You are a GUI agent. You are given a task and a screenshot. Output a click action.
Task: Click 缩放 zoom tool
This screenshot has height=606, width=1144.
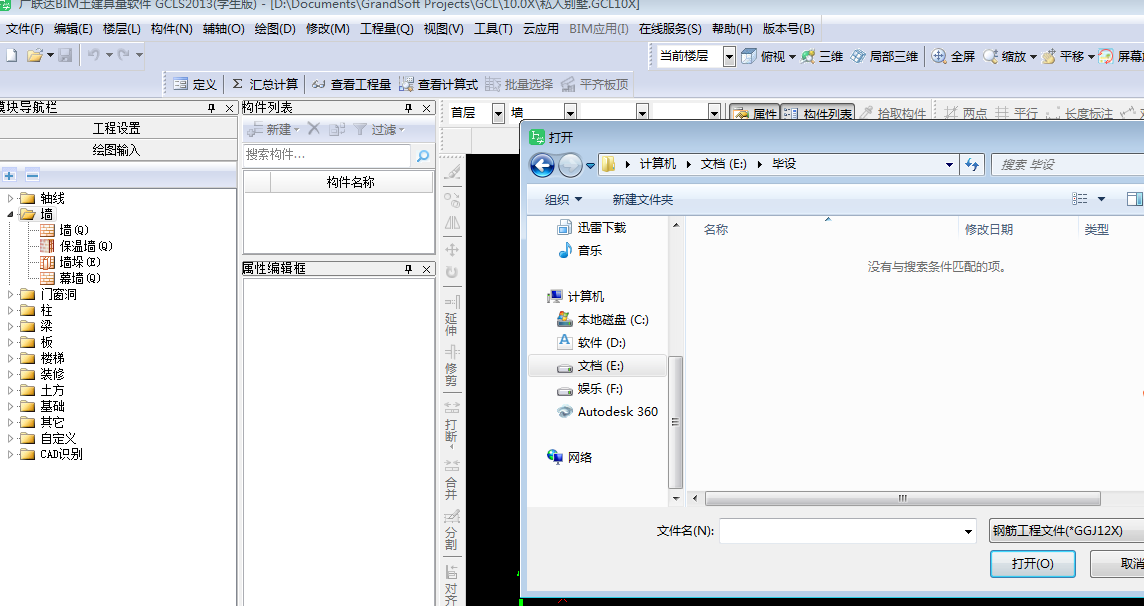click(x=1005, y=56)
